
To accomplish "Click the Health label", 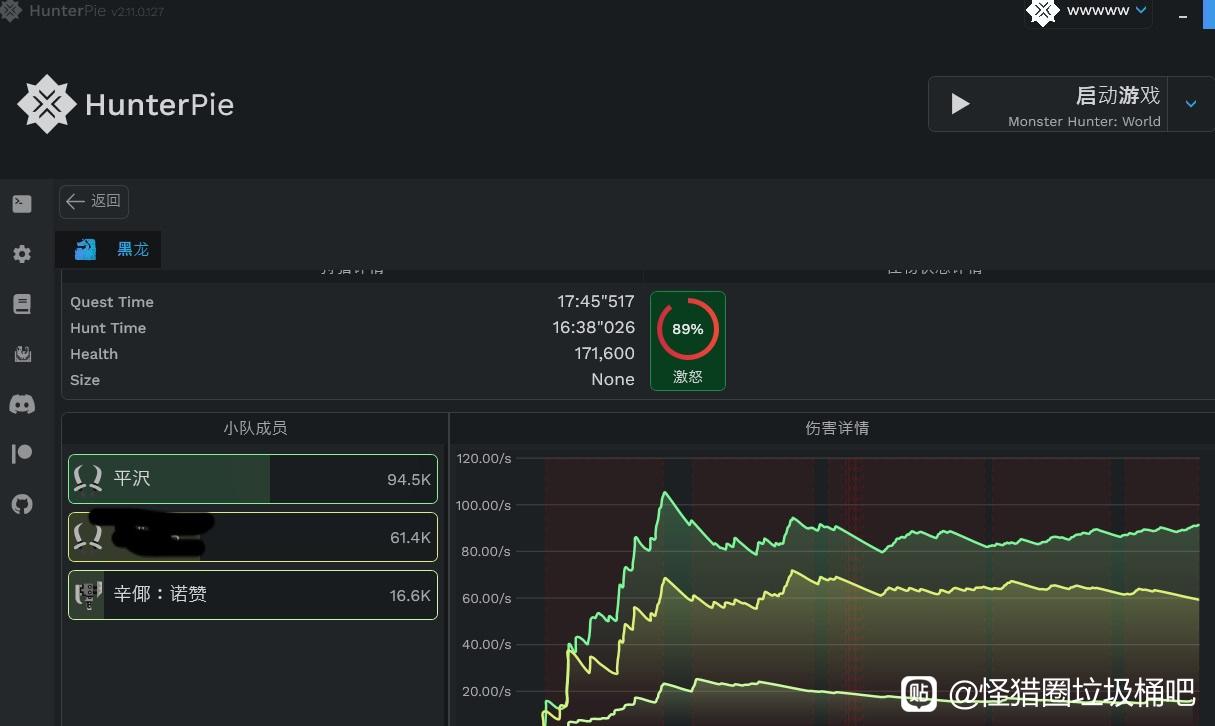I will click(94, 354).
